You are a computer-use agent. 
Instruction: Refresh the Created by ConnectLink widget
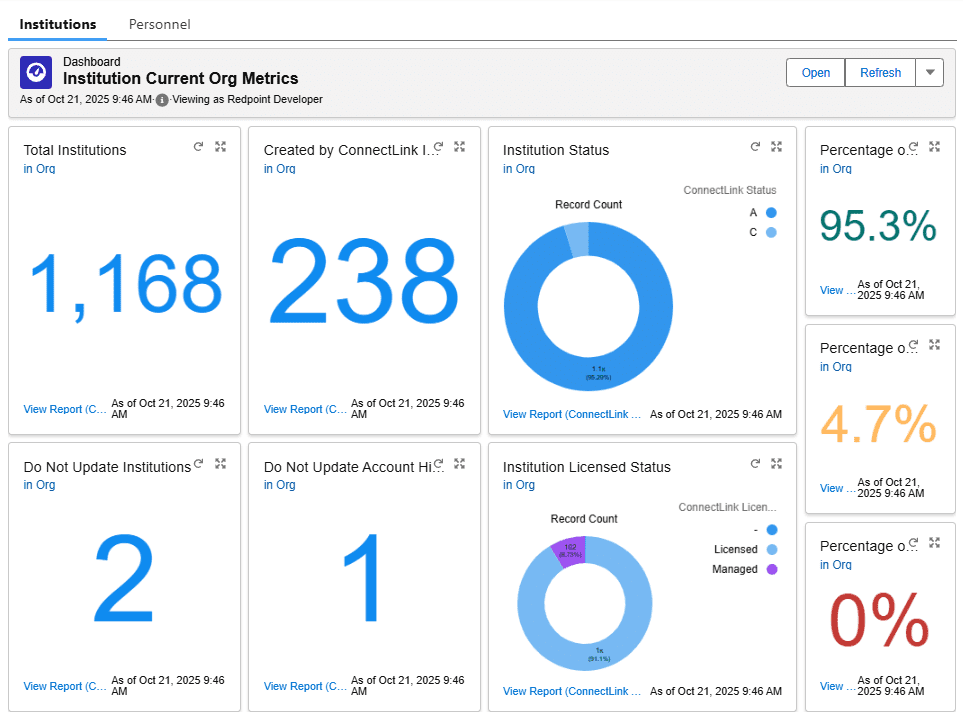tap(438, 146)
